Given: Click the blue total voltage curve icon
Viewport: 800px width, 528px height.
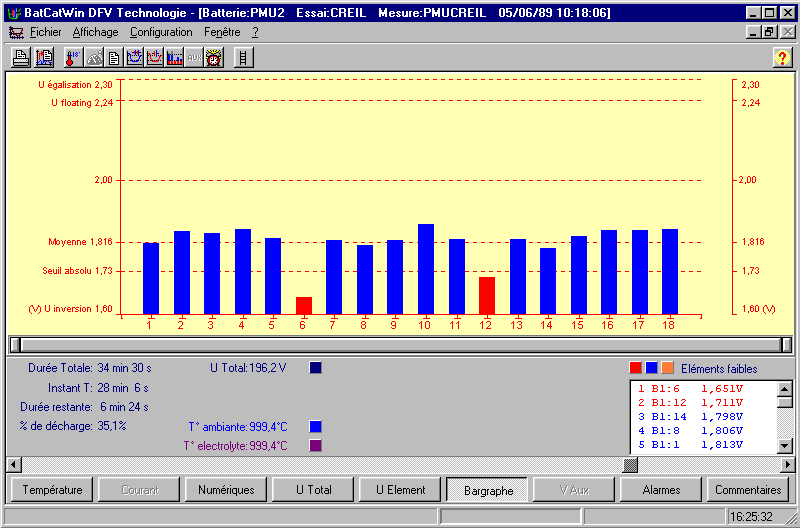Looking at the screenshot, I should [134, 58].
